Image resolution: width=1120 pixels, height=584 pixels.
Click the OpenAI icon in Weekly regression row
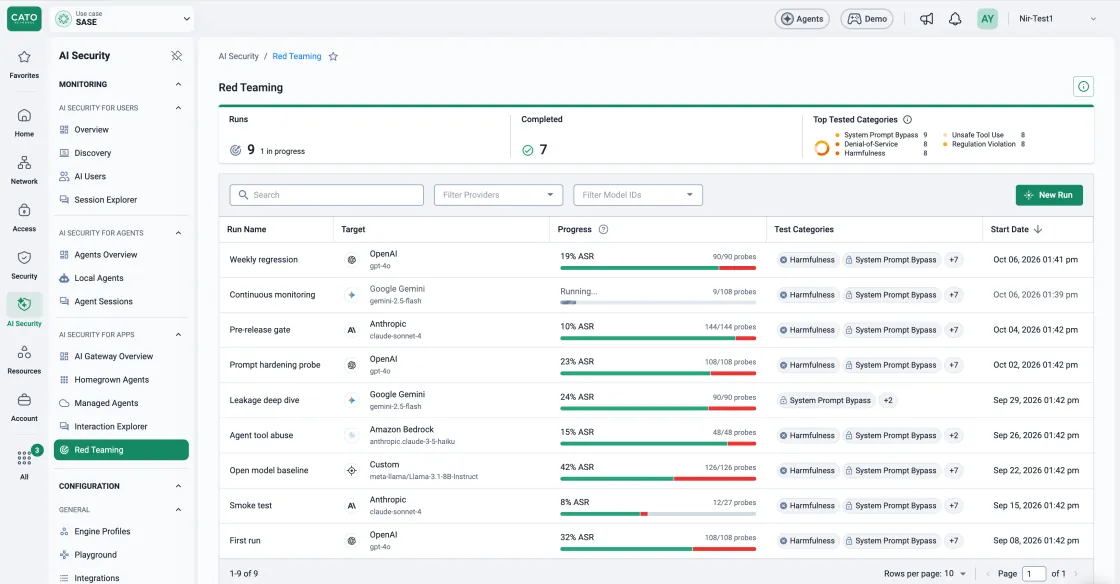351,260
